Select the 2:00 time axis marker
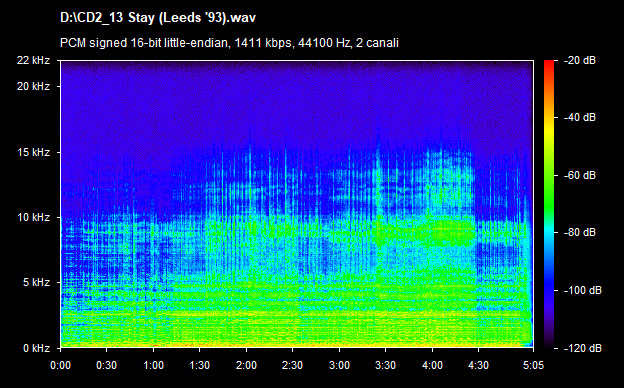Image resolution: width=624 pixels, height=388 pixels. click(x=246, y=365)
